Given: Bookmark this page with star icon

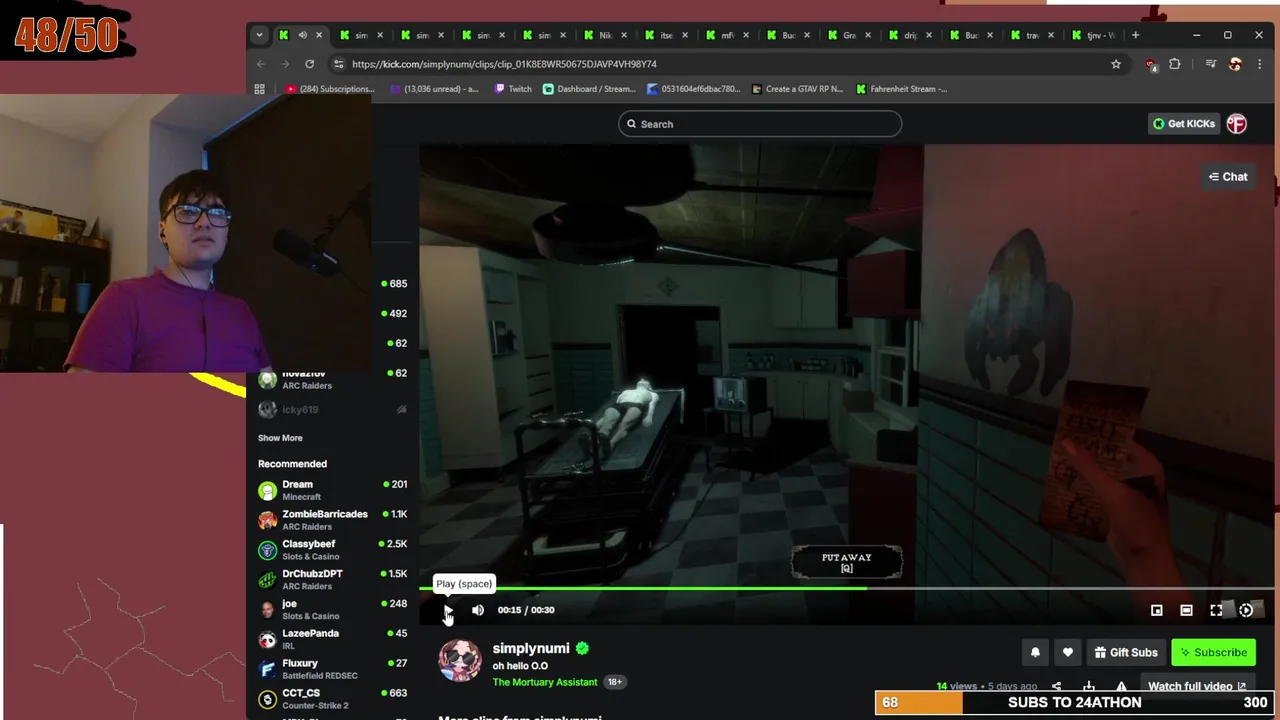Looking at the screenshot, I should pyautogui.click(x=1116, y=64).
